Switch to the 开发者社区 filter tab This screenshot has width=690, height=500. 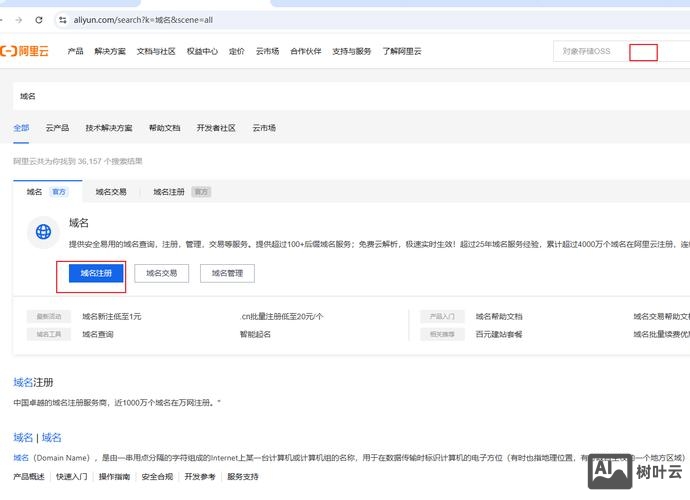[216, 128]
